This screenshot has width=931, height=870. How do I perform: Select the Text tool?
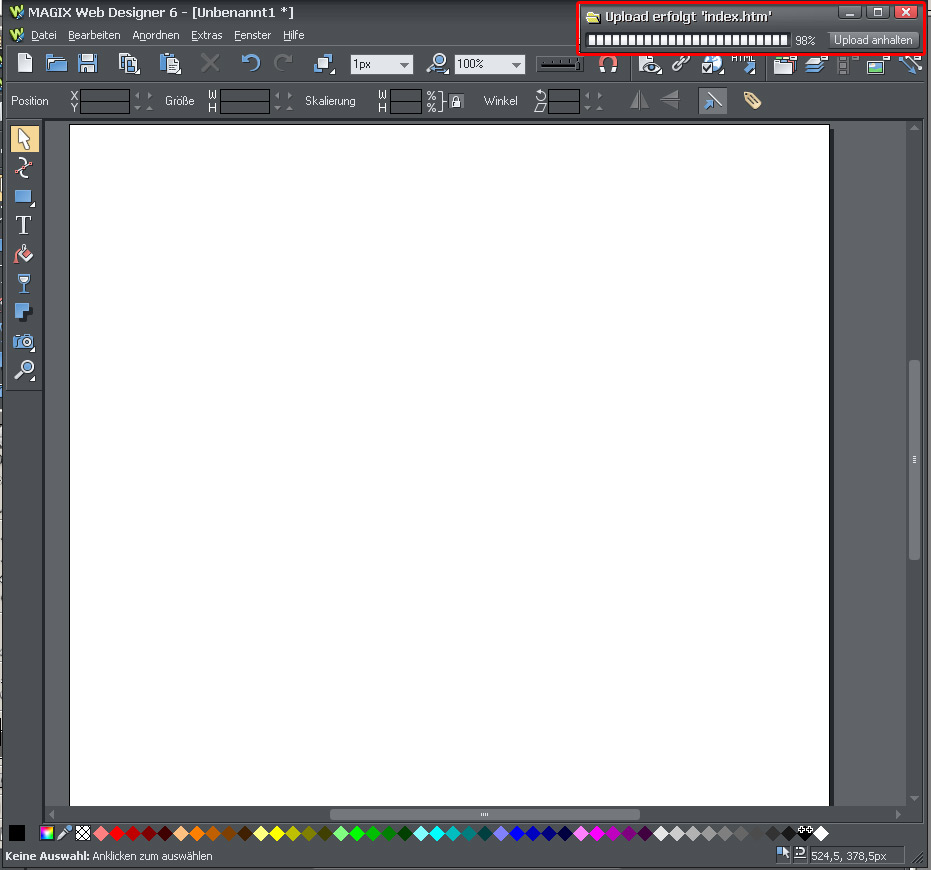click(x=24, y=226)
